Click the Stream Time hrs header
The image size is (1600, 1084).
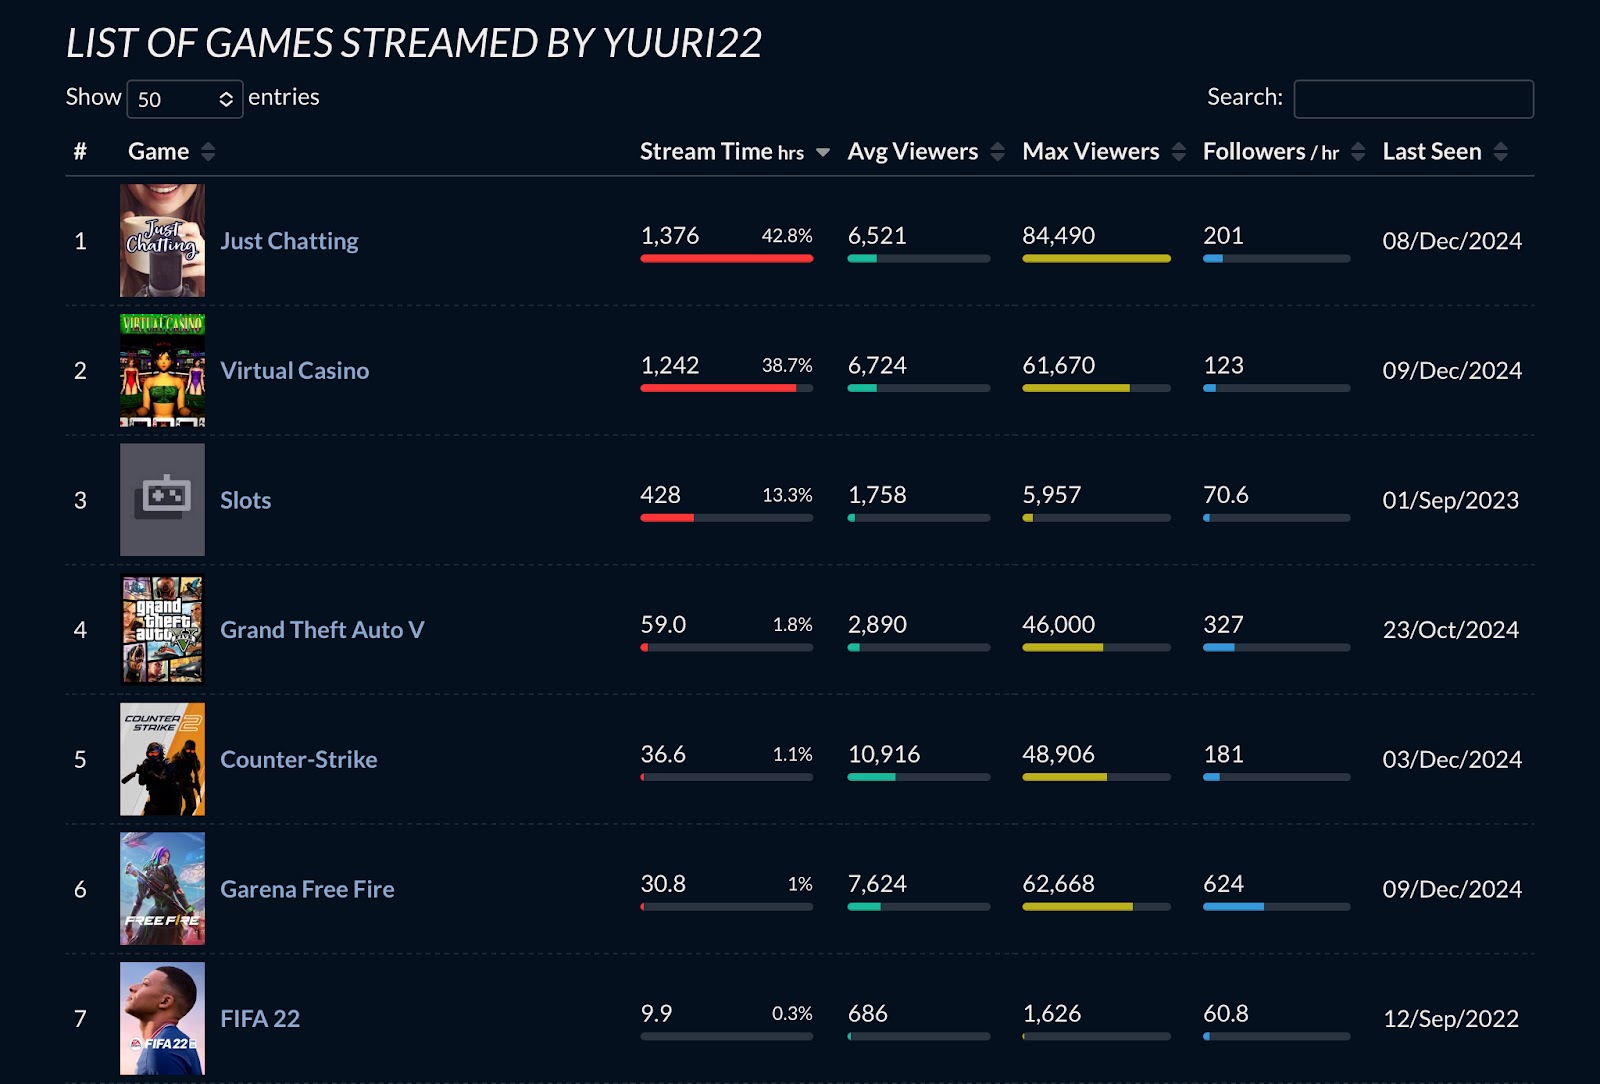point(722,152)
